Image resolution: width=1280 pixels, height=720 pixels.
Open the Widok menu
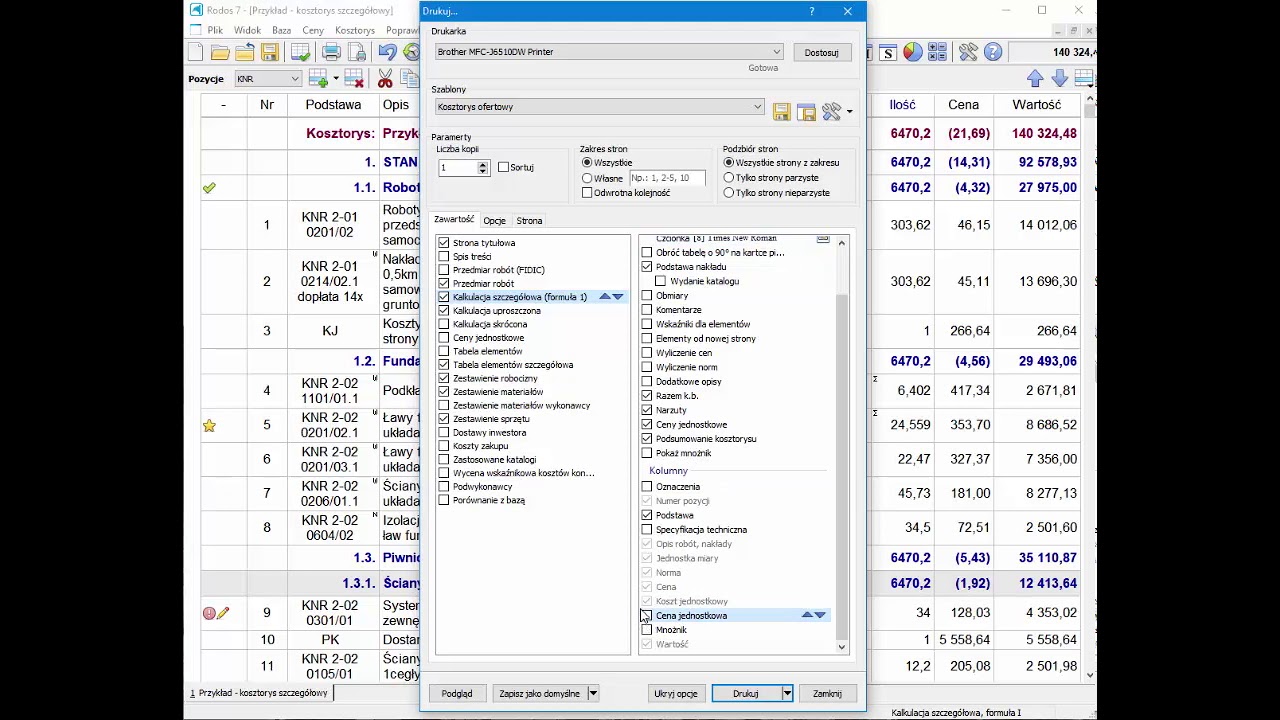click(247, 30)
